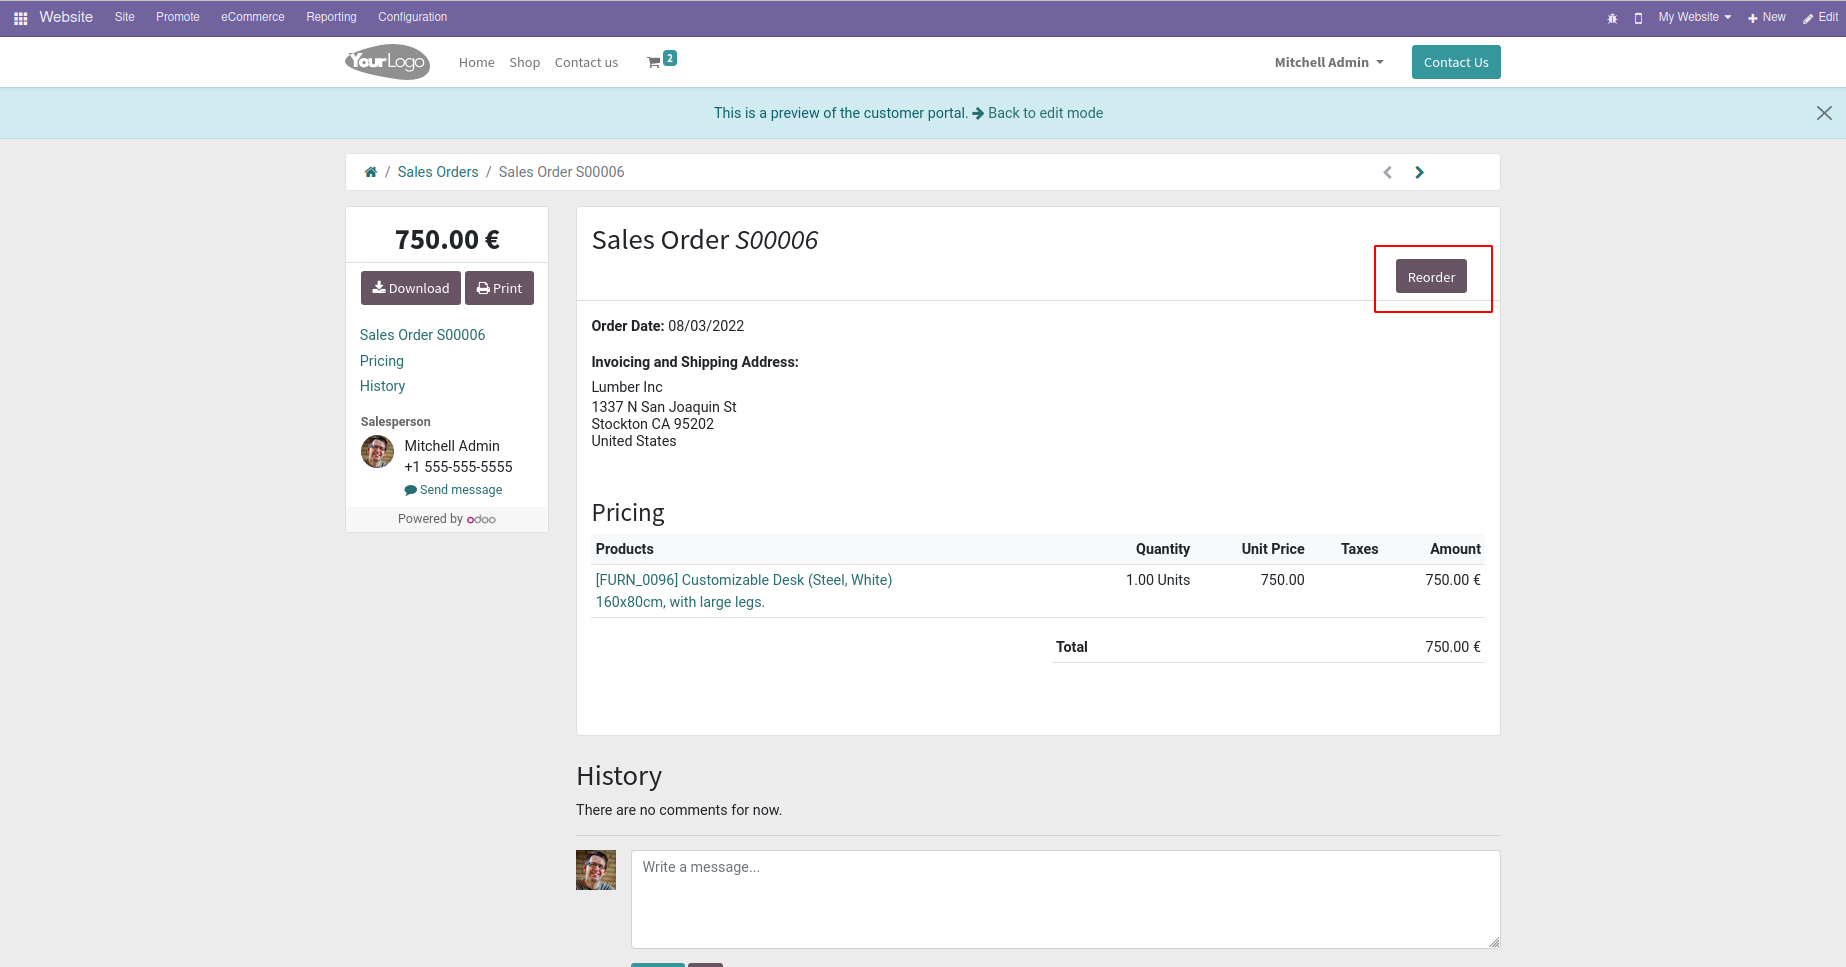Open the apps grid menu icon
This screenshot has width=1846, height=967.
(20, 18)
